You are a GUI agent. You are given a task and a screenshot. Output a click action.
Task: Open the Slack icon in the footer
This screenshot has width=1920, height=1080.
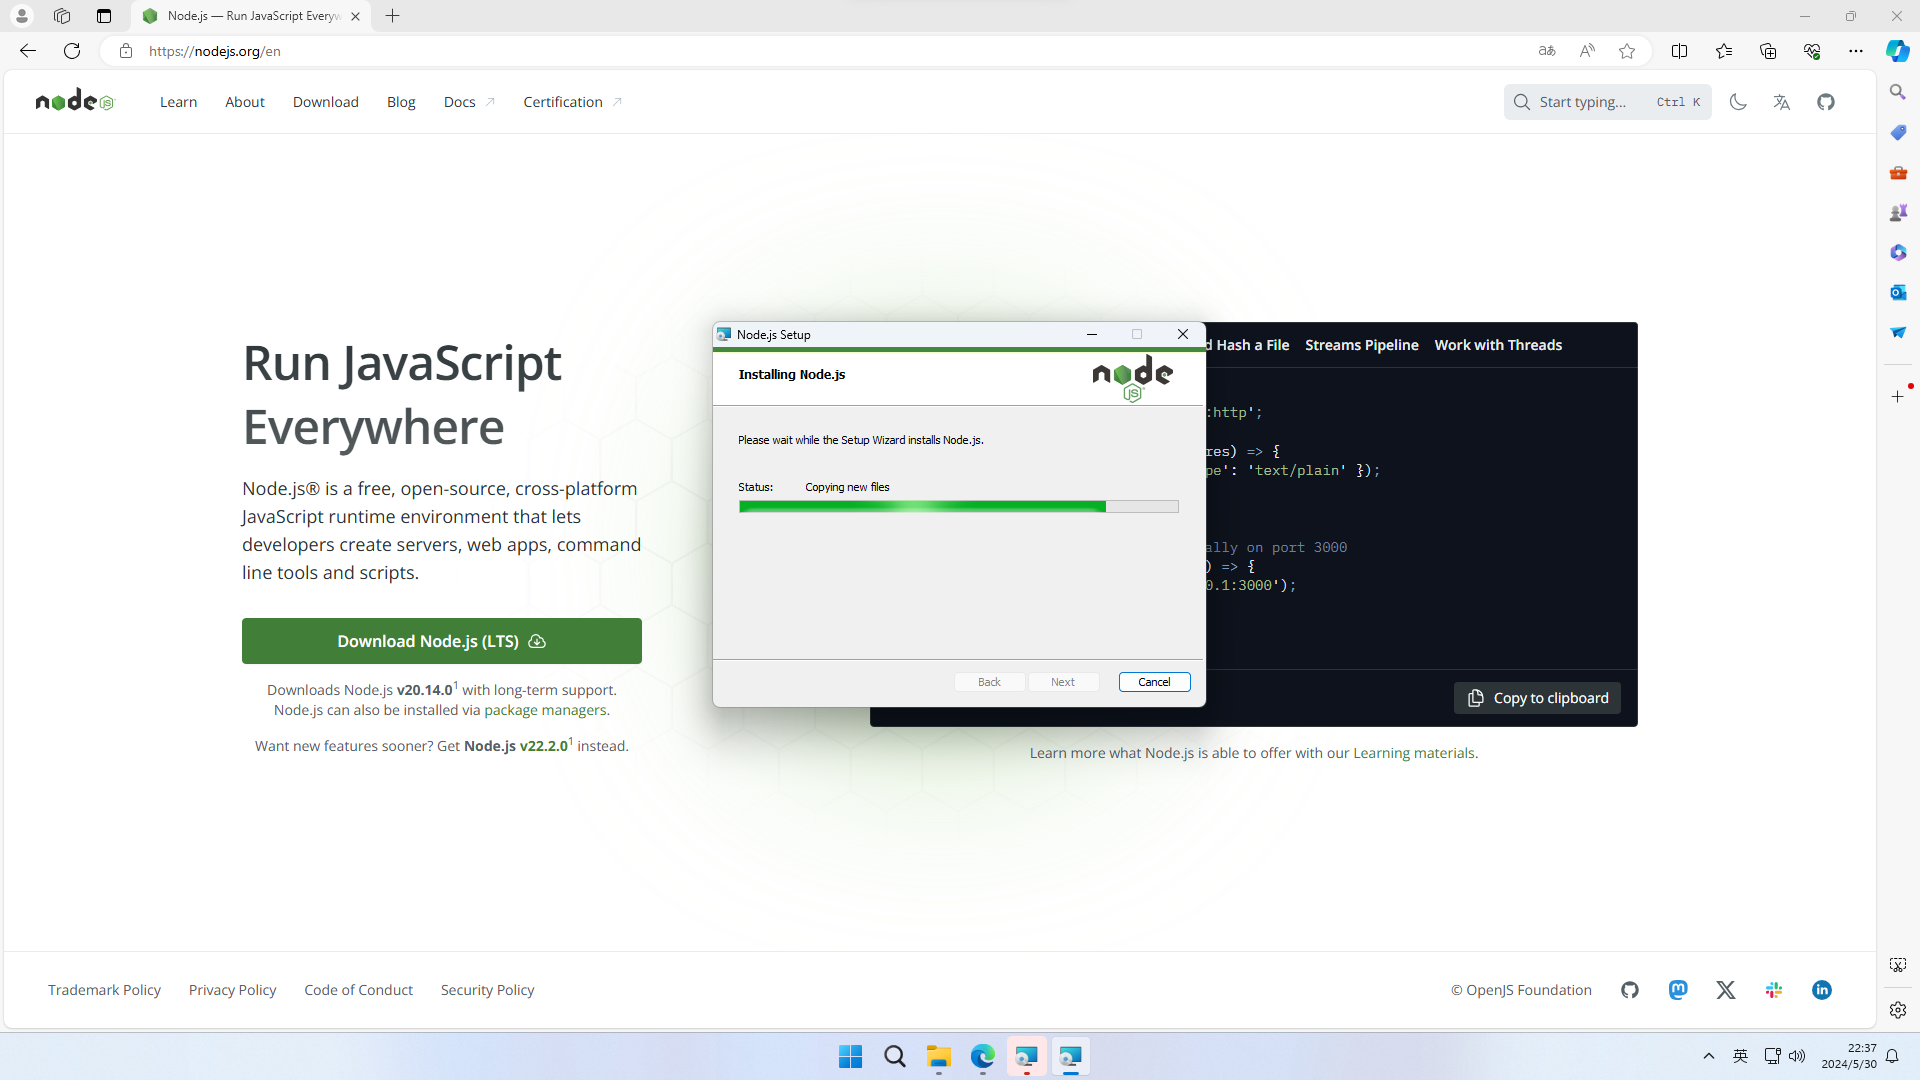click(1774, 990)
